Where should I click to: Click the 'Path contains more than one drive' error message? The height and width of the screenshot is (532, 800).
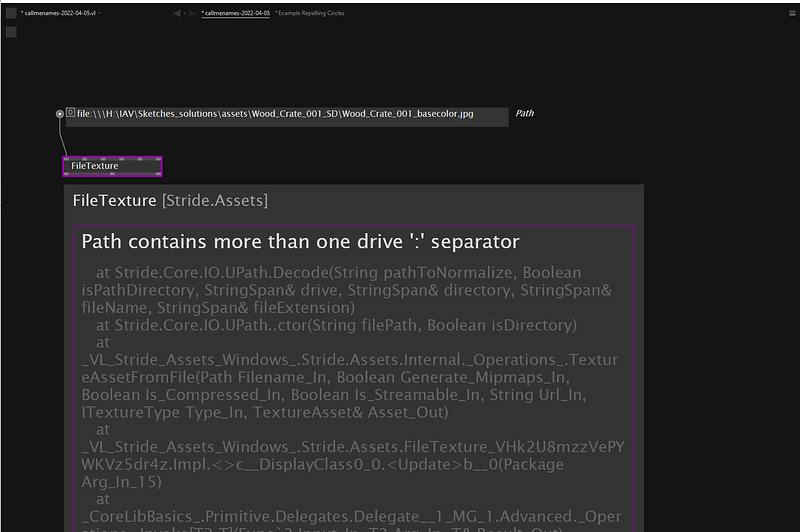click(x=301, y=241)
